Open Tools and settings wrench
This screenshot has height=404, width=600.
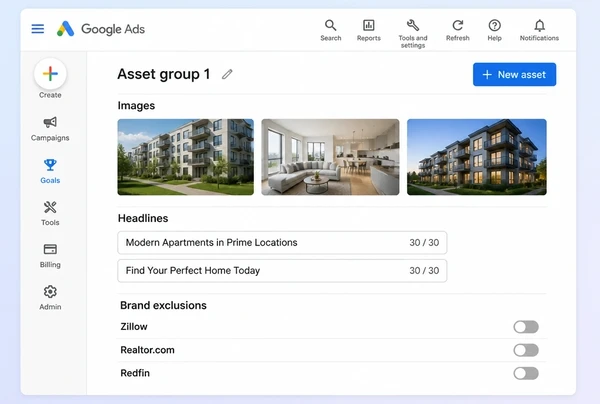[412, 34]
